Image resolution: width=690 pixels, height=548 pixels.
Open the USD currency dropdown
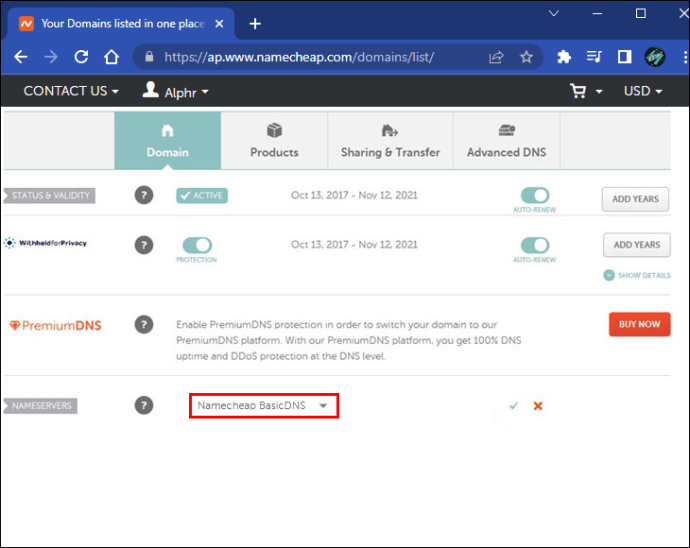coord(643,91)
